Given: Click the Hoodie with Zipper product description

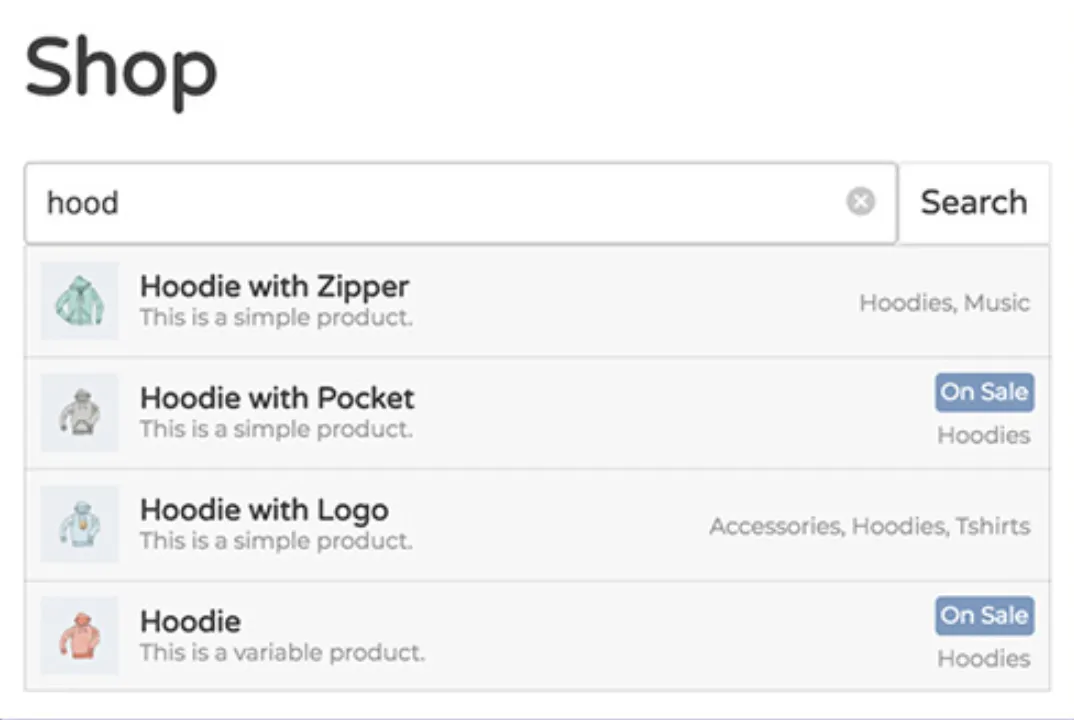Looking at the screenshot, I should click(276, 318).
